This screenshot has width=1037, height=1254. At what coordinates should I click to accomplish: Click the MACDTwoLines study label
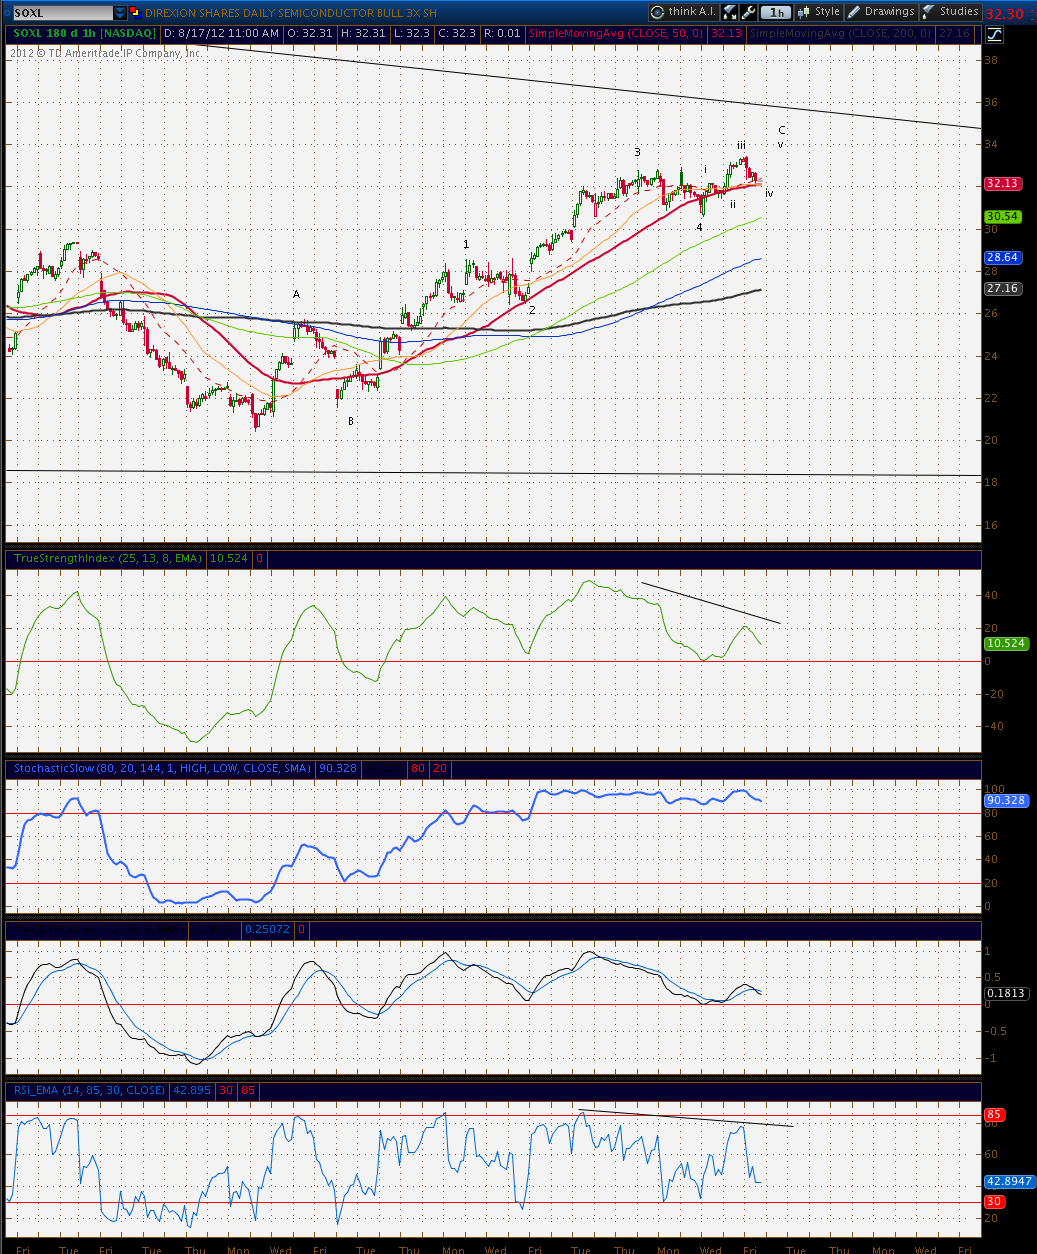tap(98, 929)
